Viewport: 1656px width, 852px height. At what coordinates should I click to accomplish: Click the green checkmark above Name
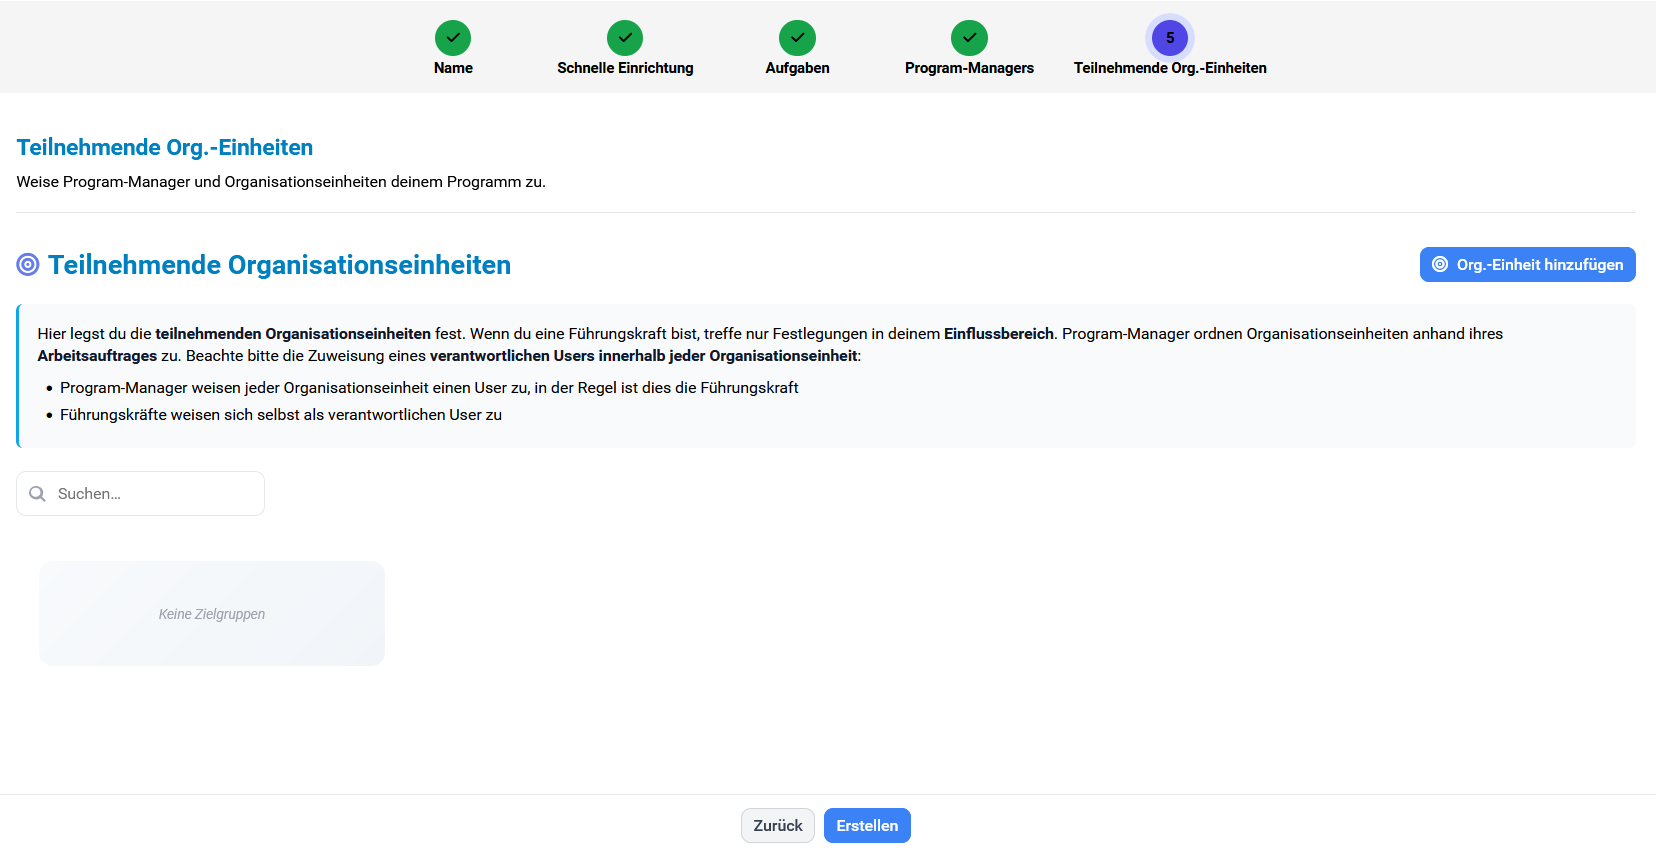(453, 38)
